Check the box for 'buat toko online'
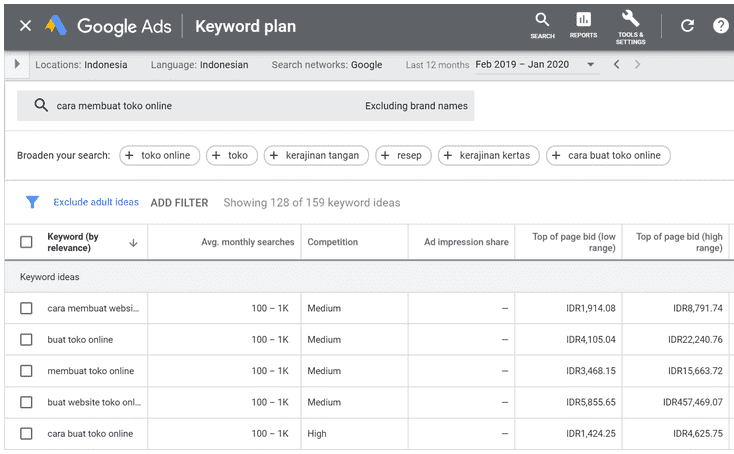Image resolution: width=734 pixels, height=454 pixels. click(x=26, y=340)
